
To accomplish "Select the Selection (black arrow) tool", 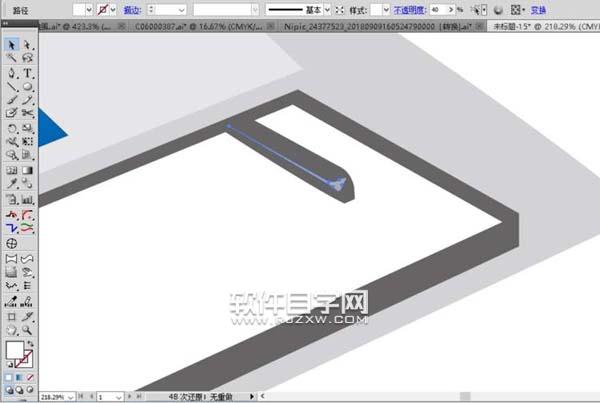I will tap(11, 45).
